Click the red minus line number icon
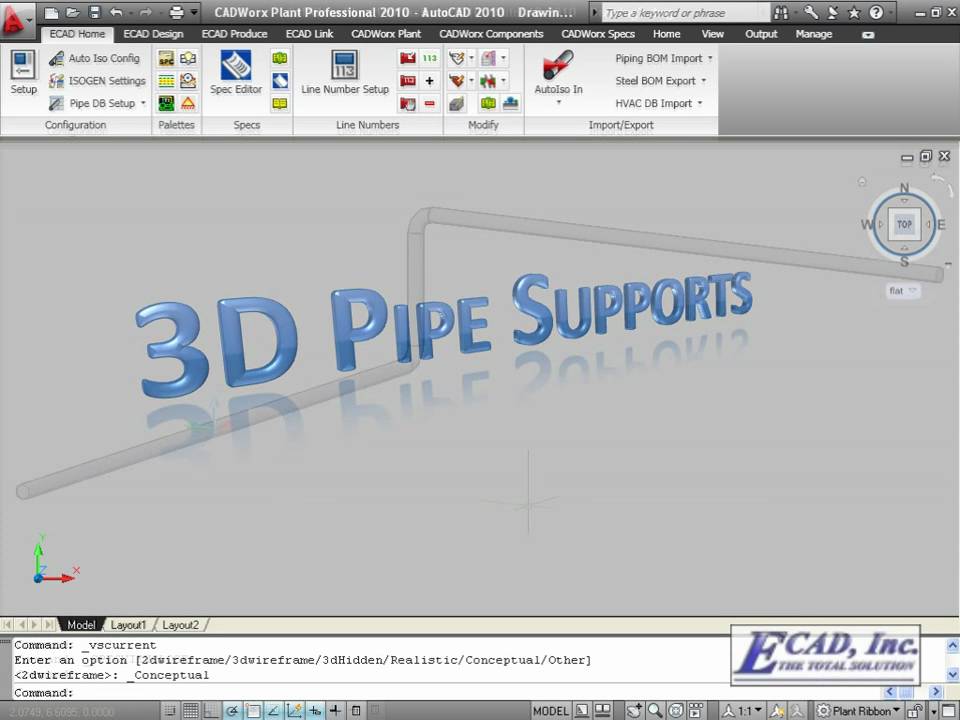Image resolution: width=960 pixels, height=720 pixels. pos(430,103)
